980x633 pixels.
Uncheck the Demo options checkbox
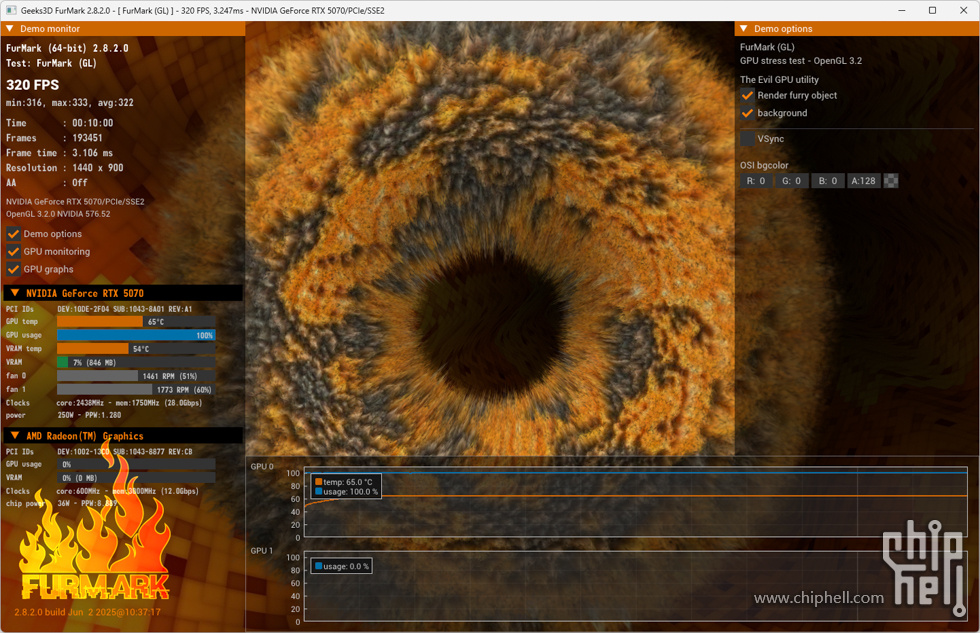(14, 234)
